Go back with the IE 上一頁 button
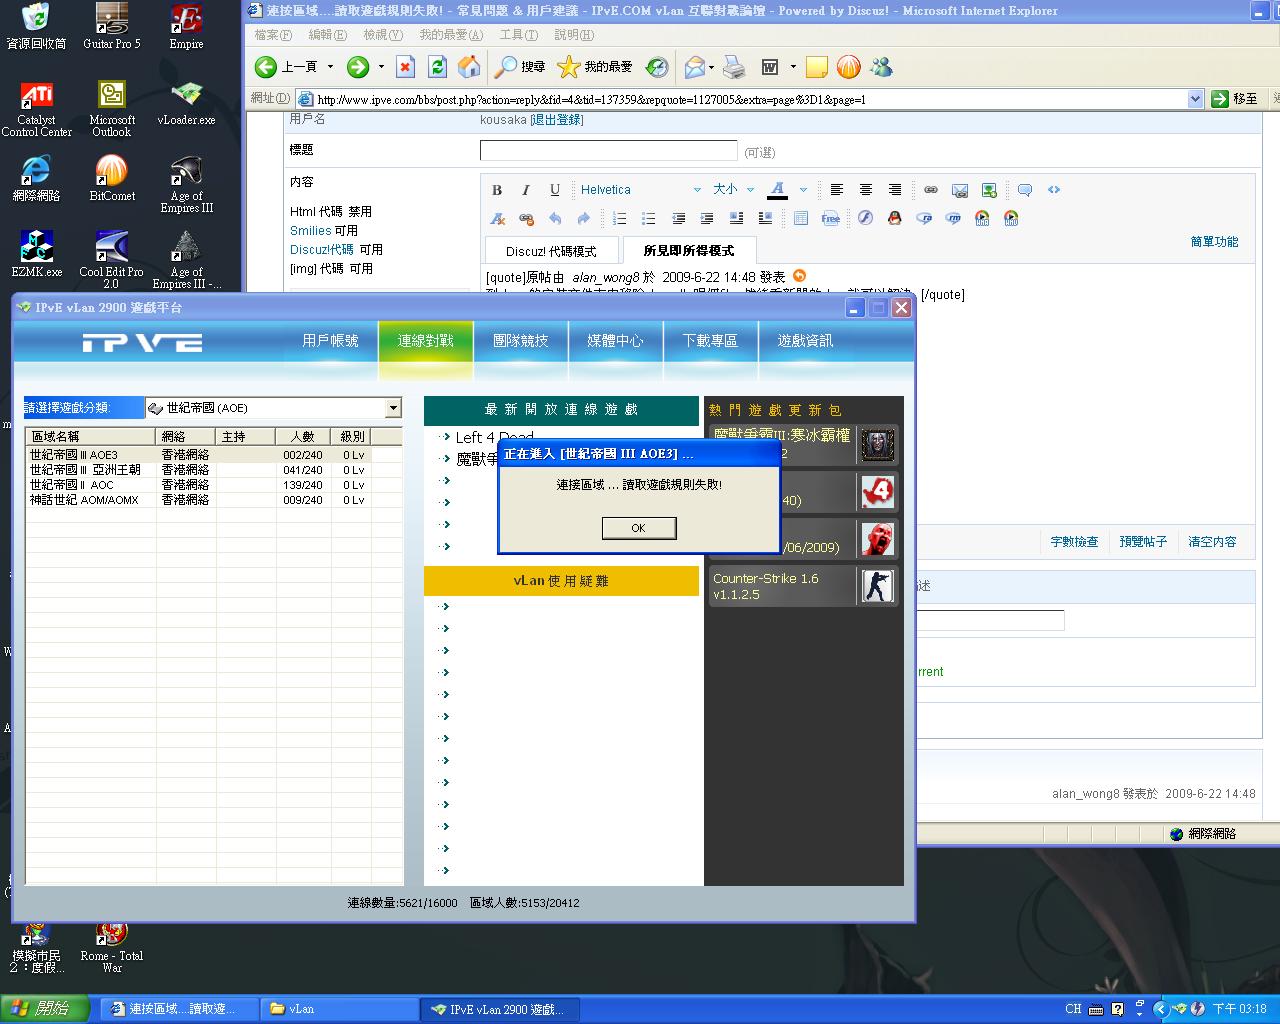Viewport: 1280px width, 1024px height. [x=286, y=67]
